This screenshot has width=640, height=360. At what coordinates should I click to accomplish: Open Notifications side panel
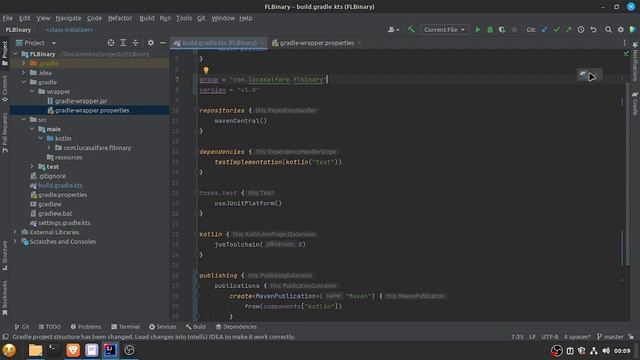pyautogui.click(x=635, y=61)
